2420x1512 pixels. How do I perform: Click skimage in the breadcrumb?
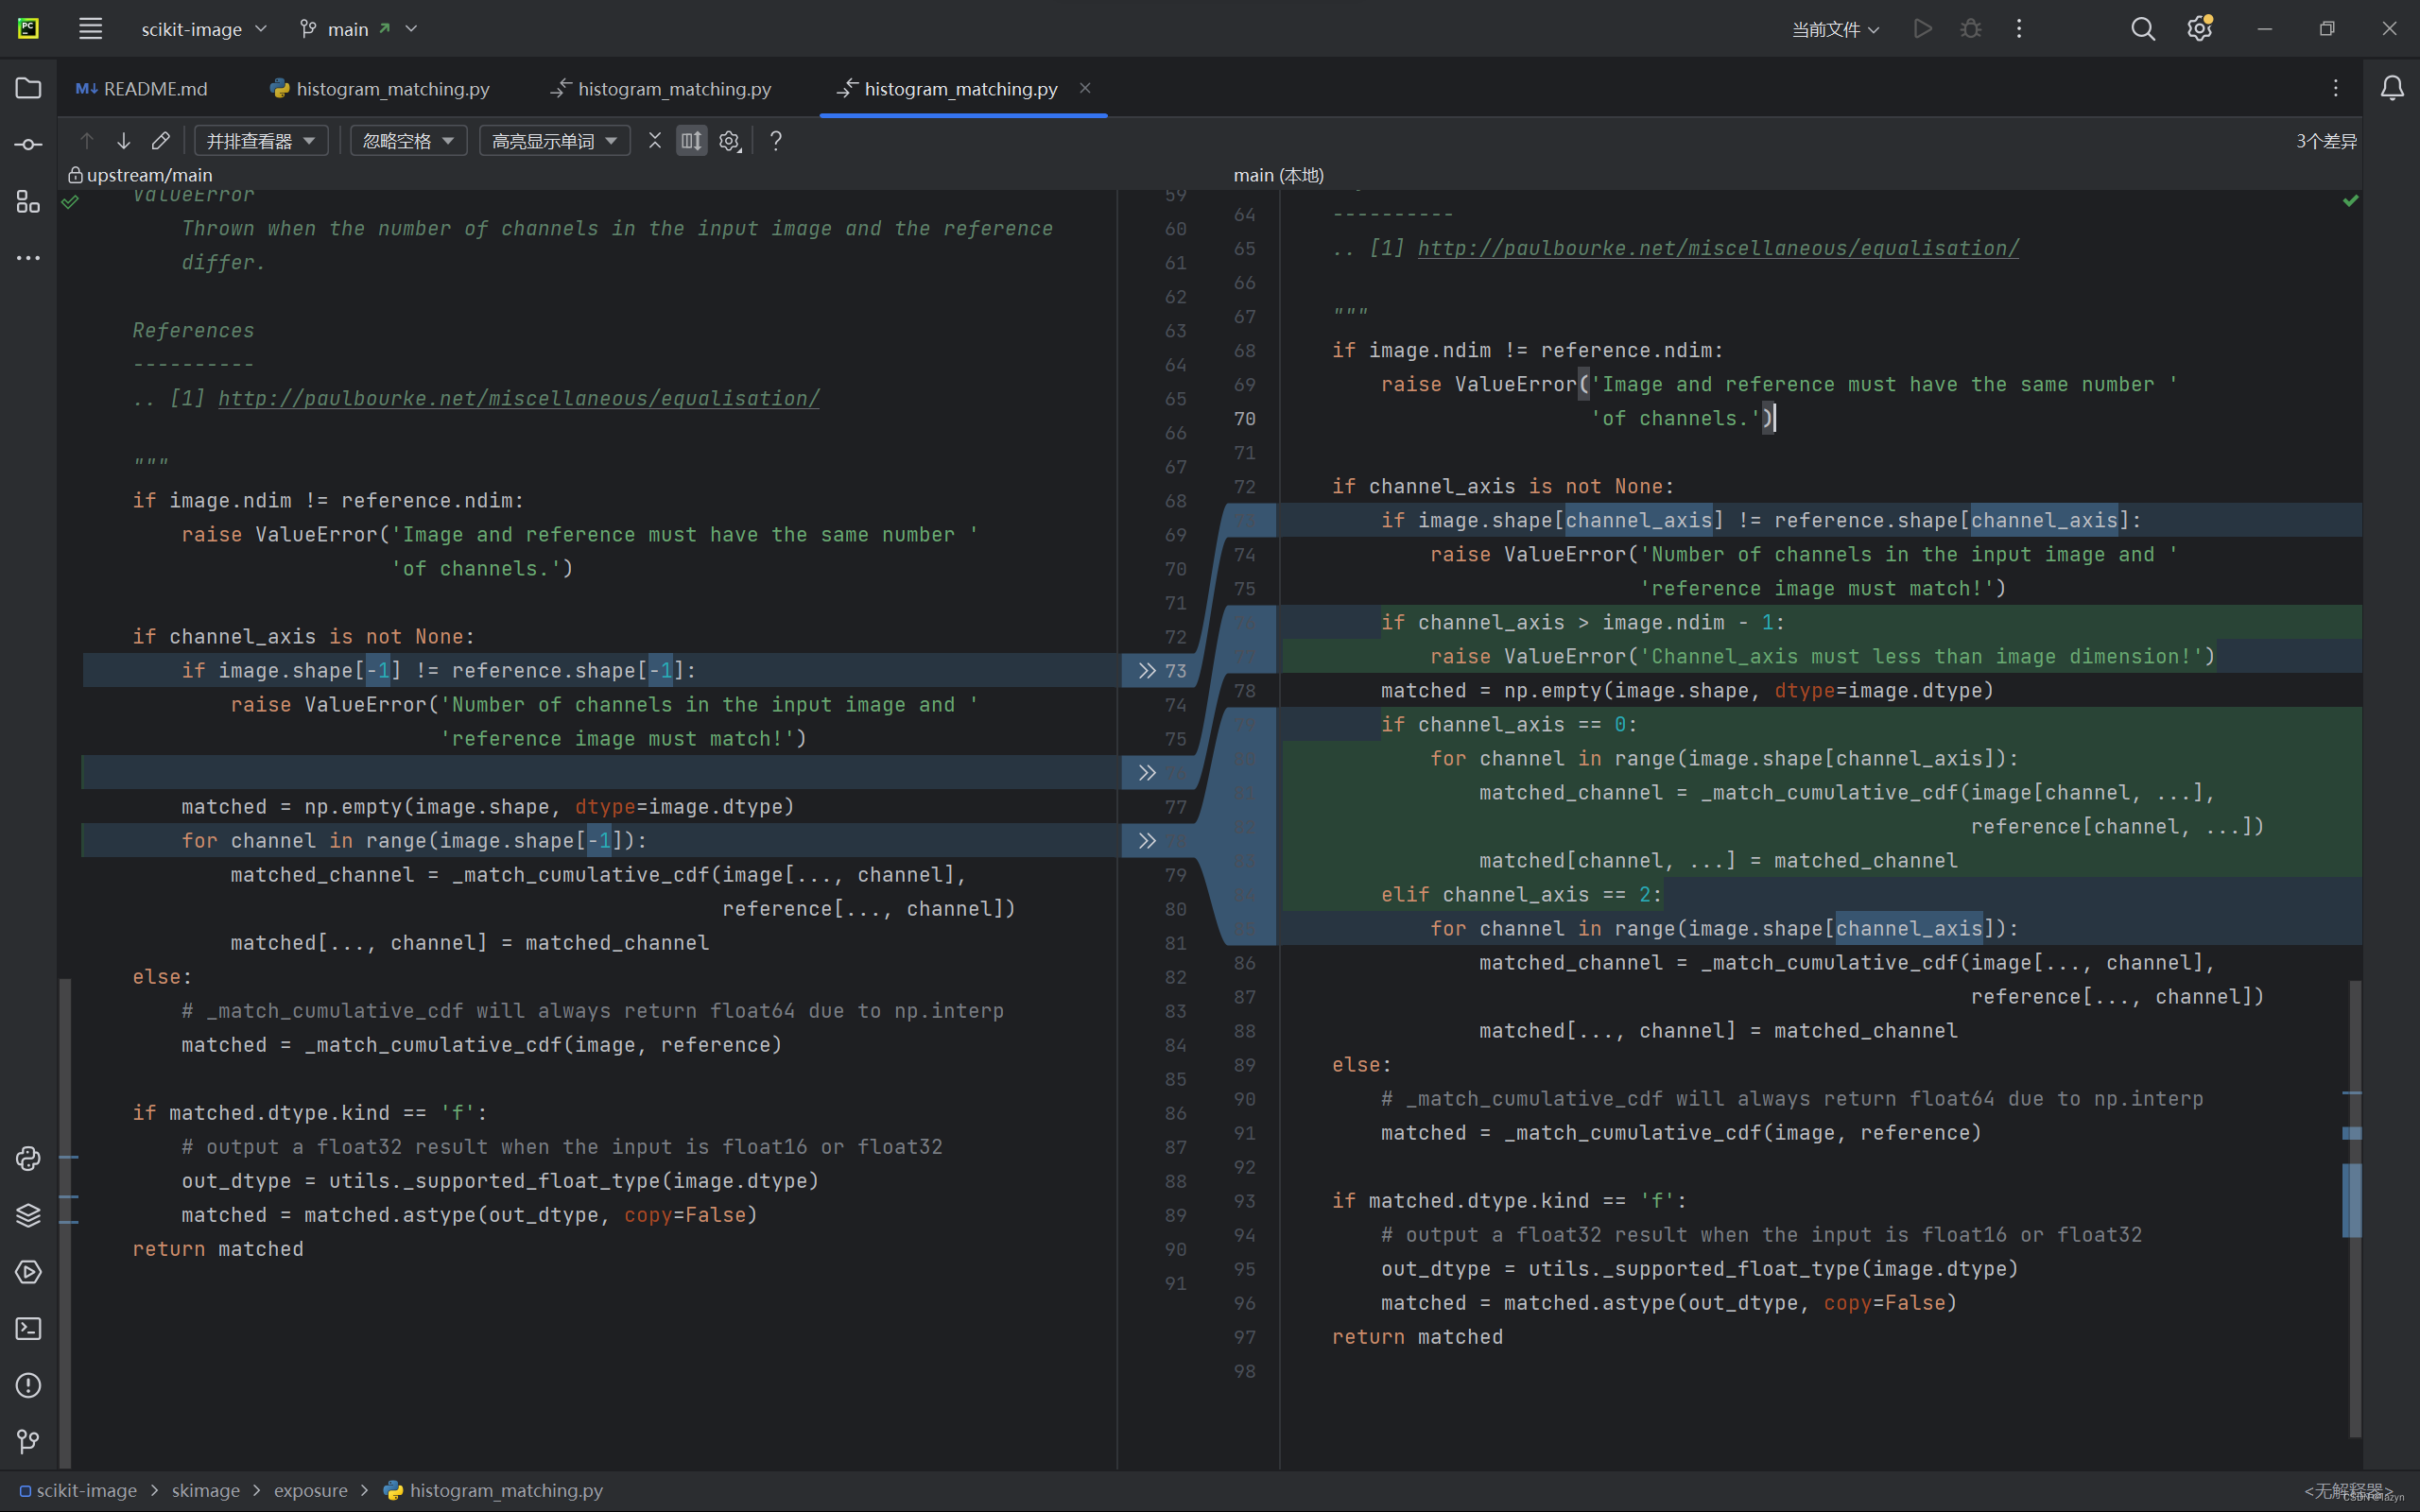(205, 1490)
